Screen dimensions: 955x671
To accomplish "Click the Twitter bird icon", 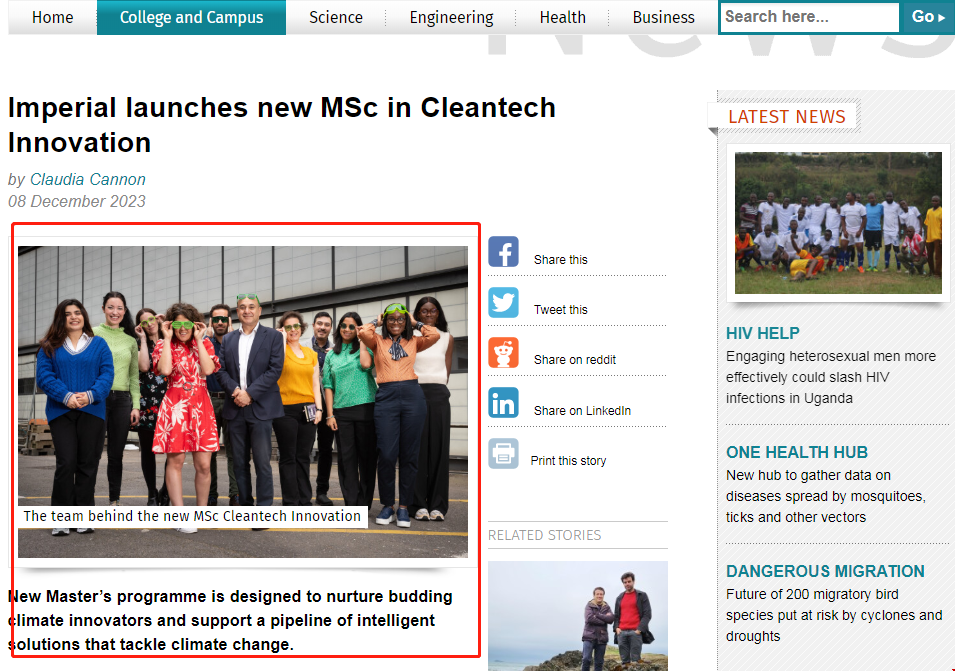I will click(503, 302).
